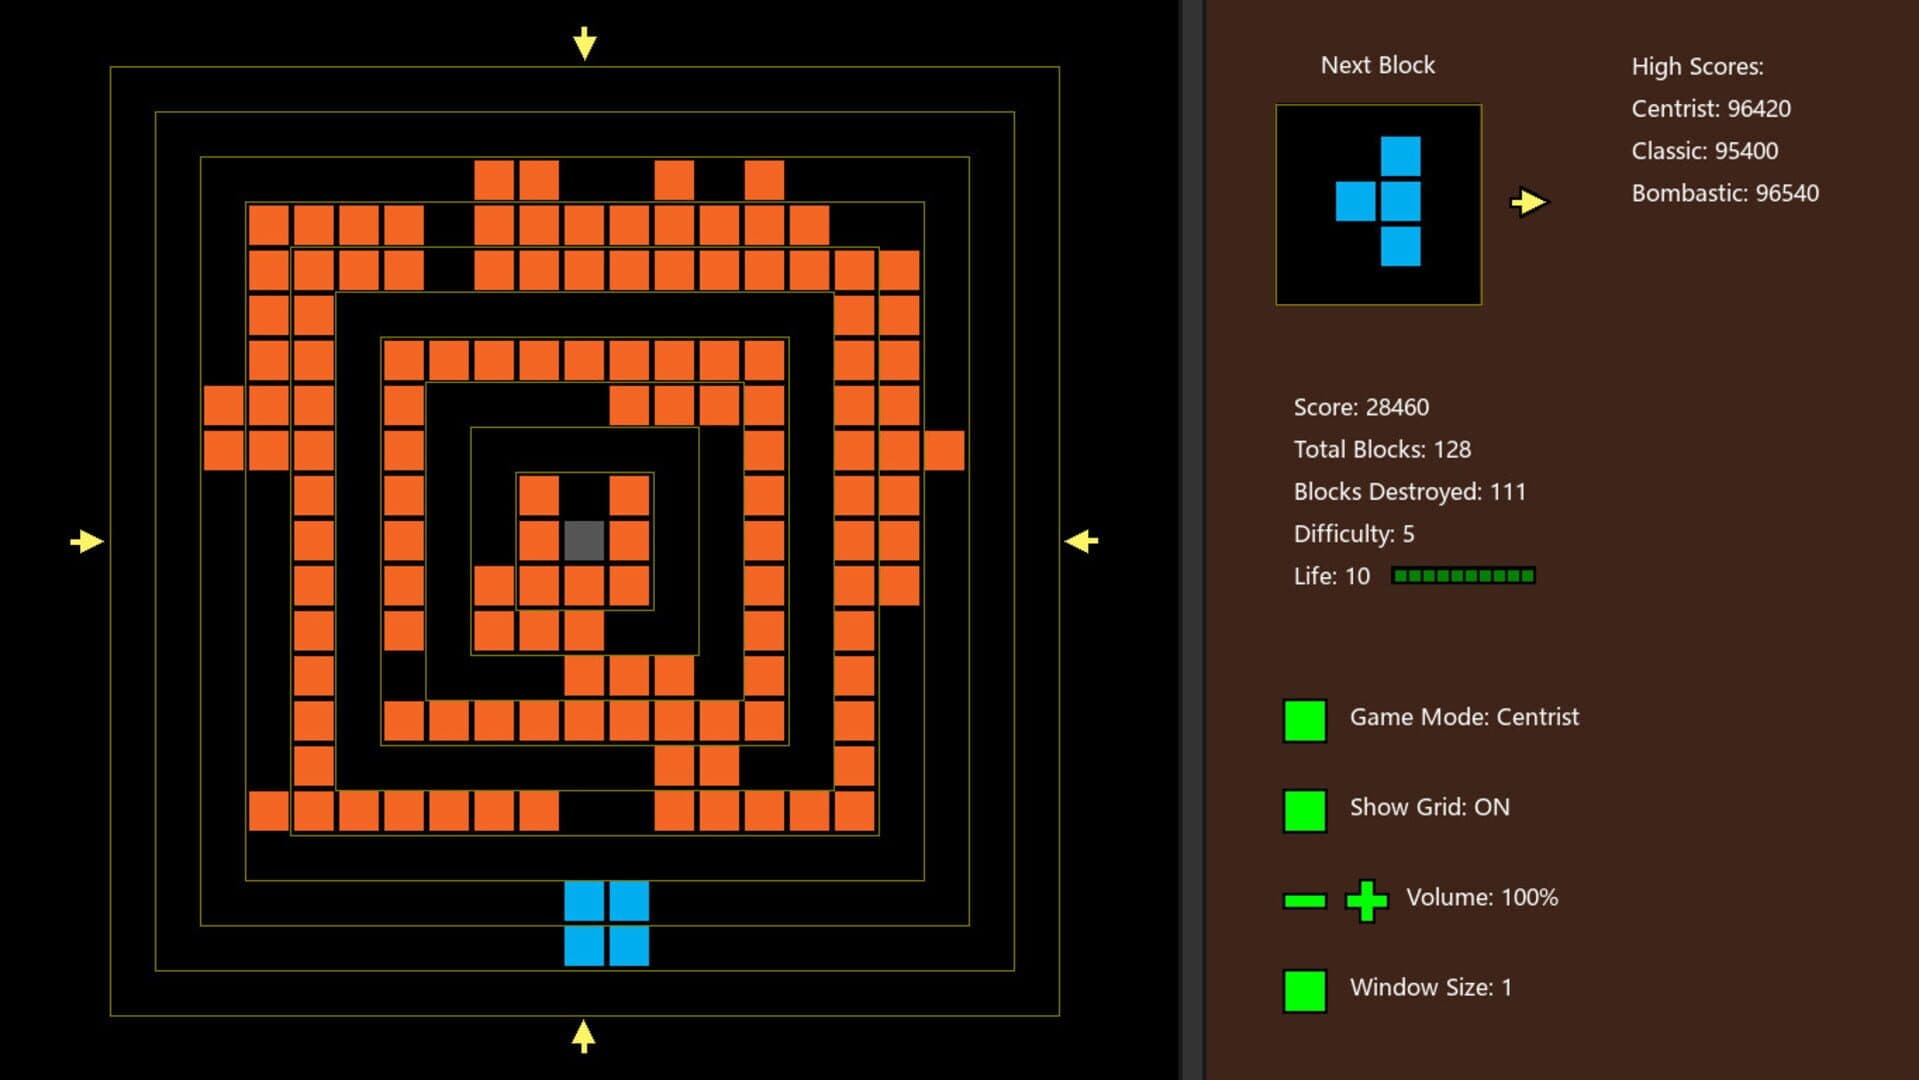Toggle the Game Mode green square
The width and height of the screenshot is (1919, 1080).
(1305, 720)
